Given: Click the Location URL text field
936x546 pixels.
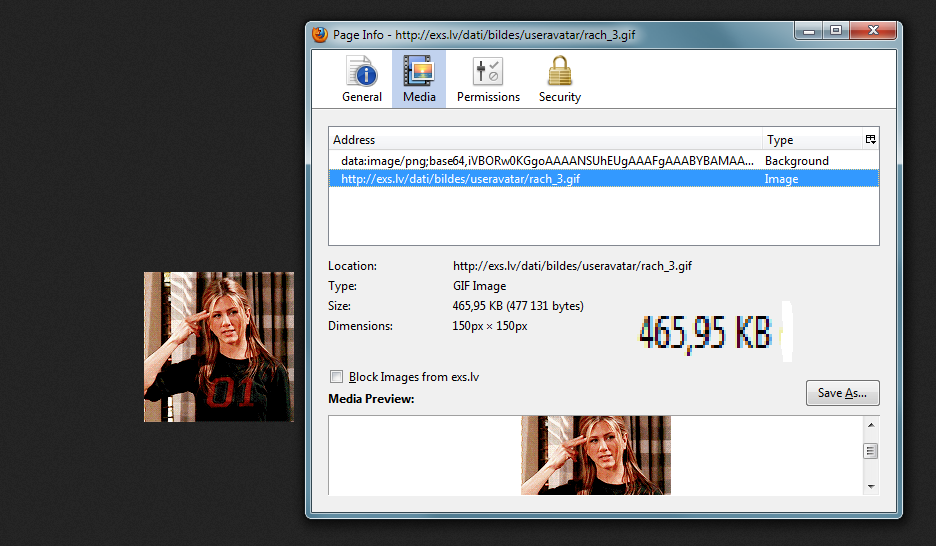Looking at the screenshot, I should tap(572, 266).
